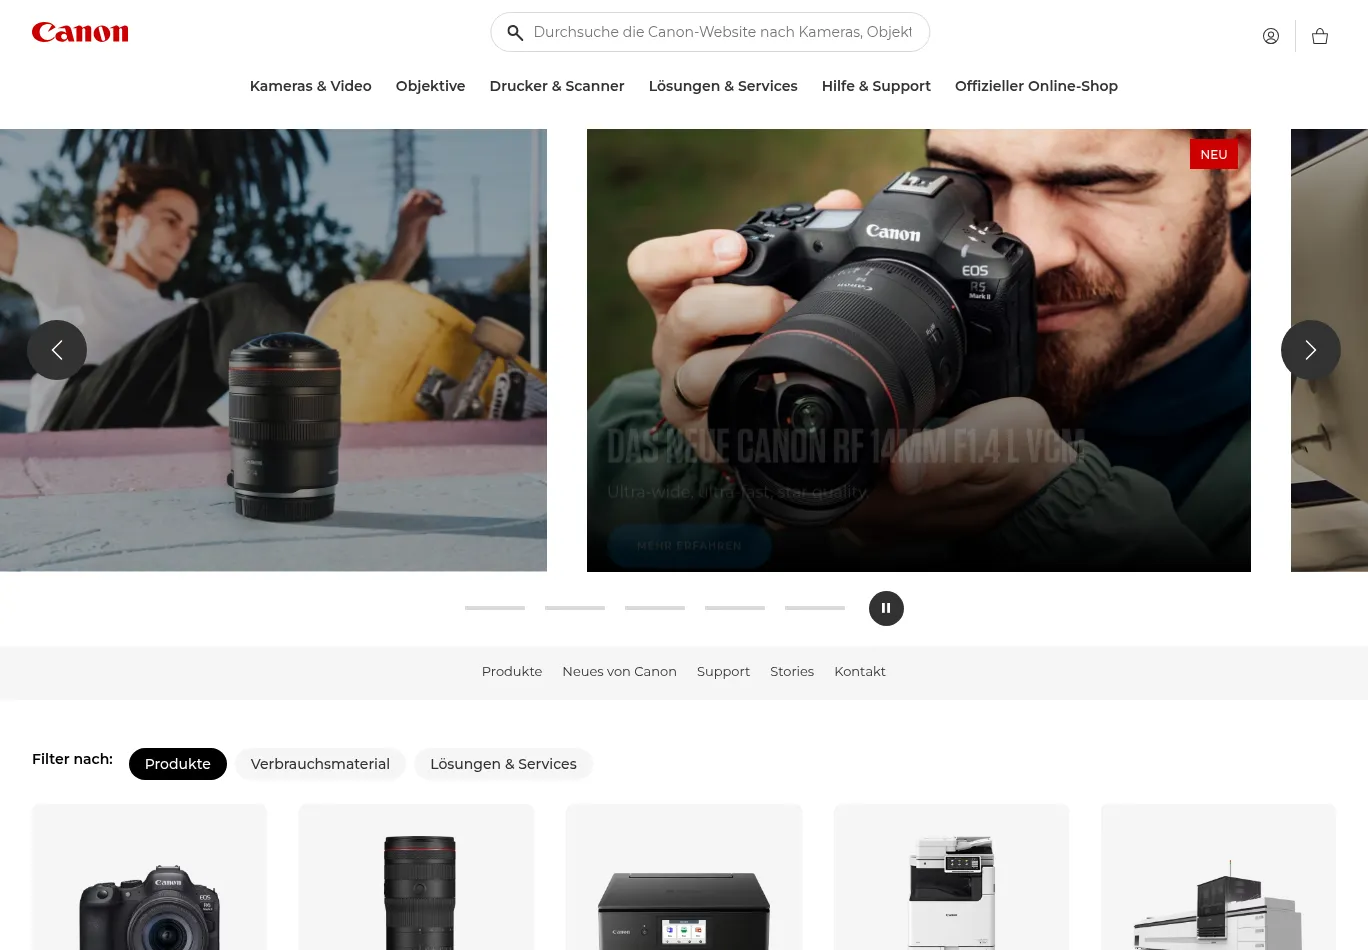1368x950 pixels.
Task: Click the NEU badge on the banner
Action: point(1213,155)
